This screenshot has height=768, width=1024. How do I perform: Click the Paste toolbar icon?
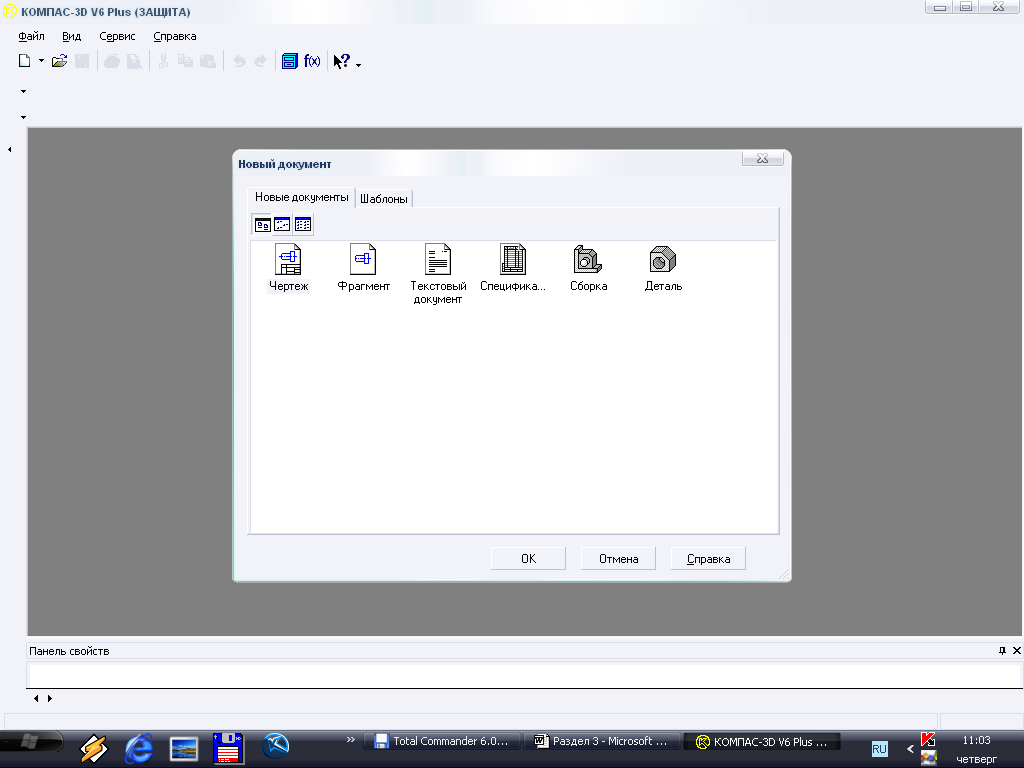tap(208, 61)
